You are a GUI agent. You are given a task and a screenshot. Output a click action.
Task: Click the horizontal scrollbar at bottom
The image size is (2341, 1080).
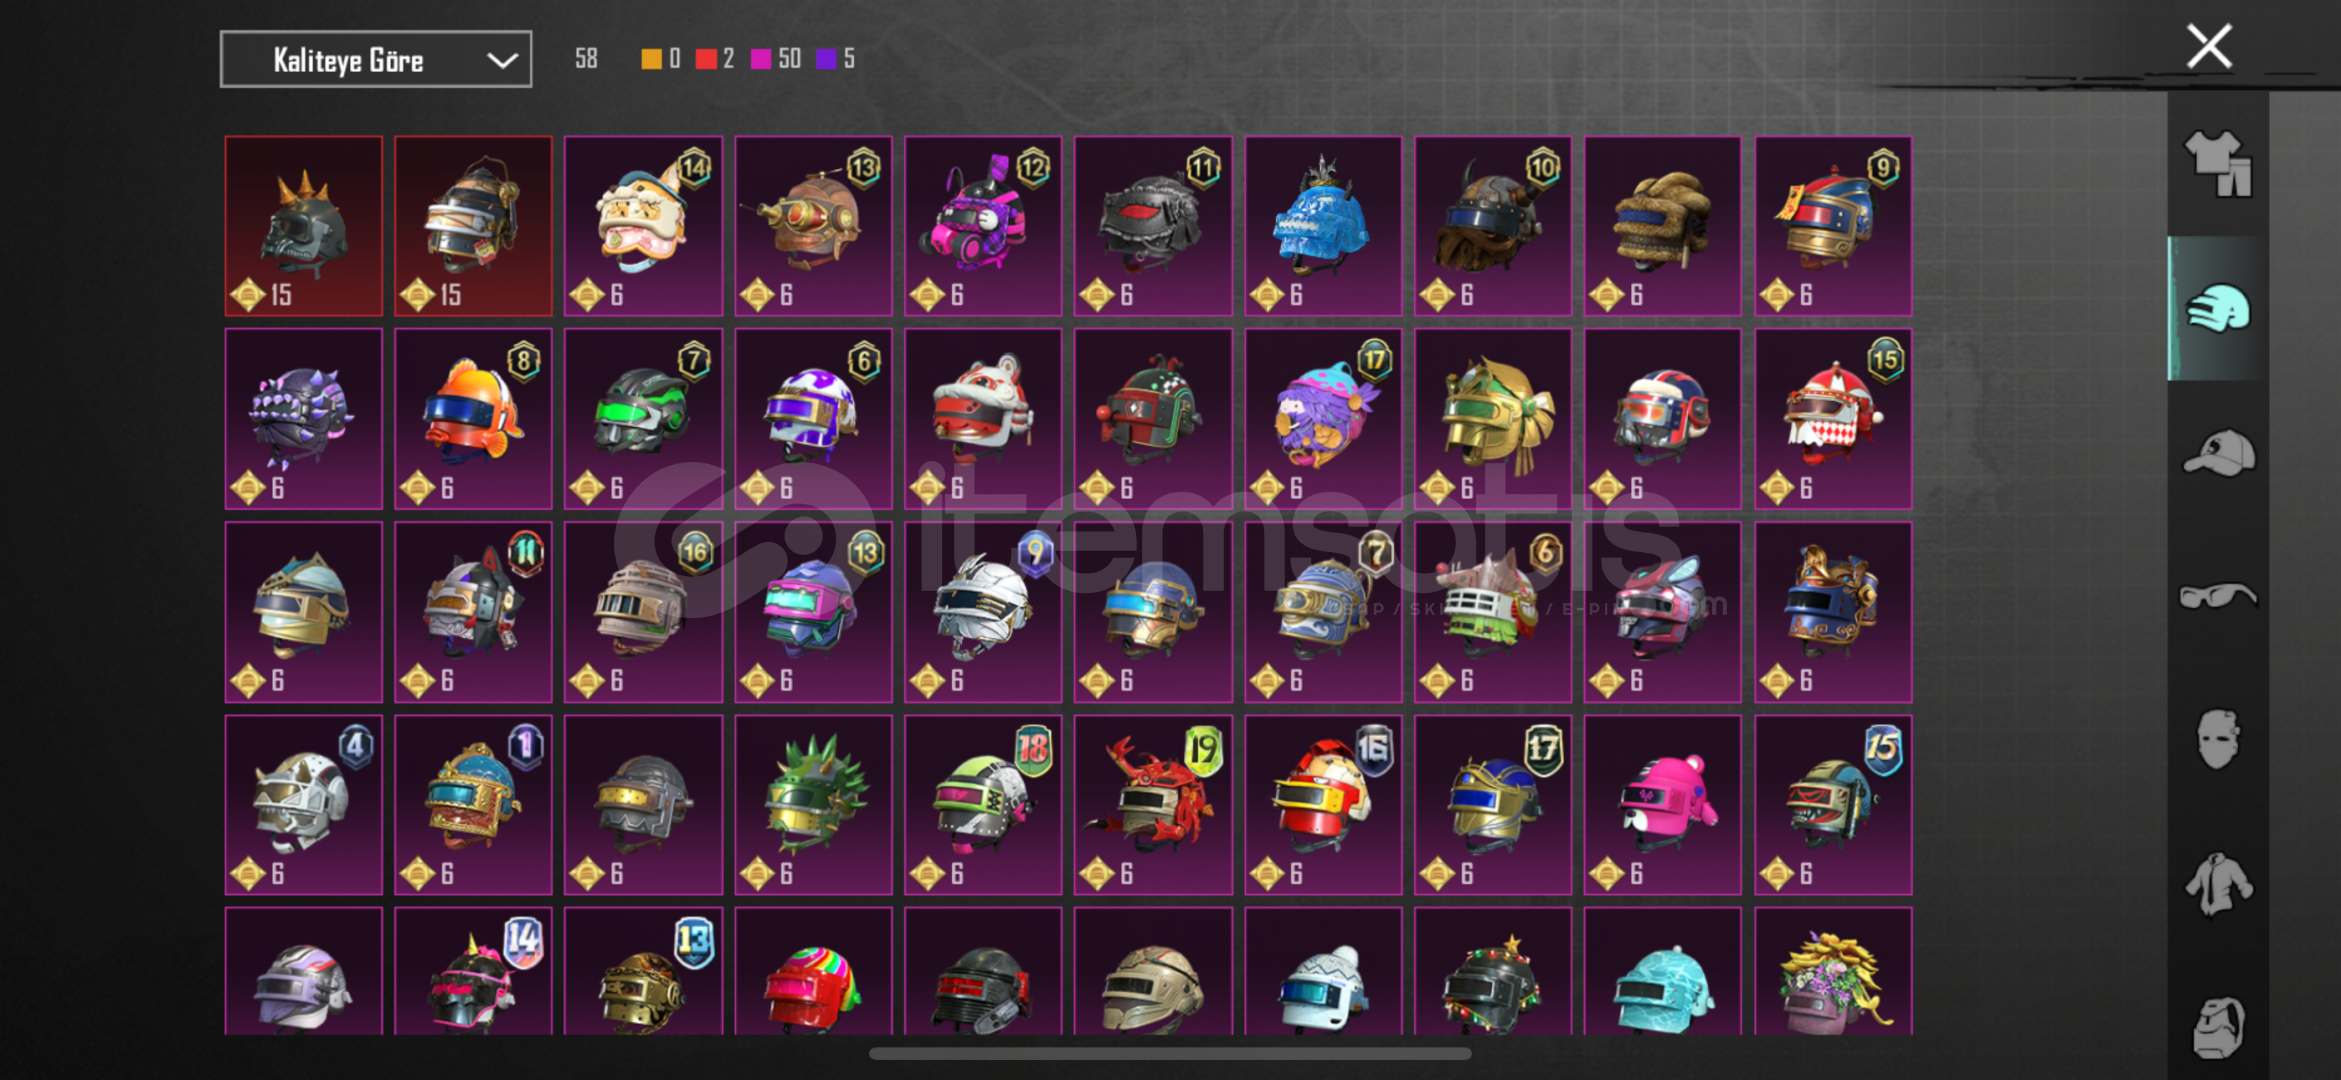[1170, 1053]
